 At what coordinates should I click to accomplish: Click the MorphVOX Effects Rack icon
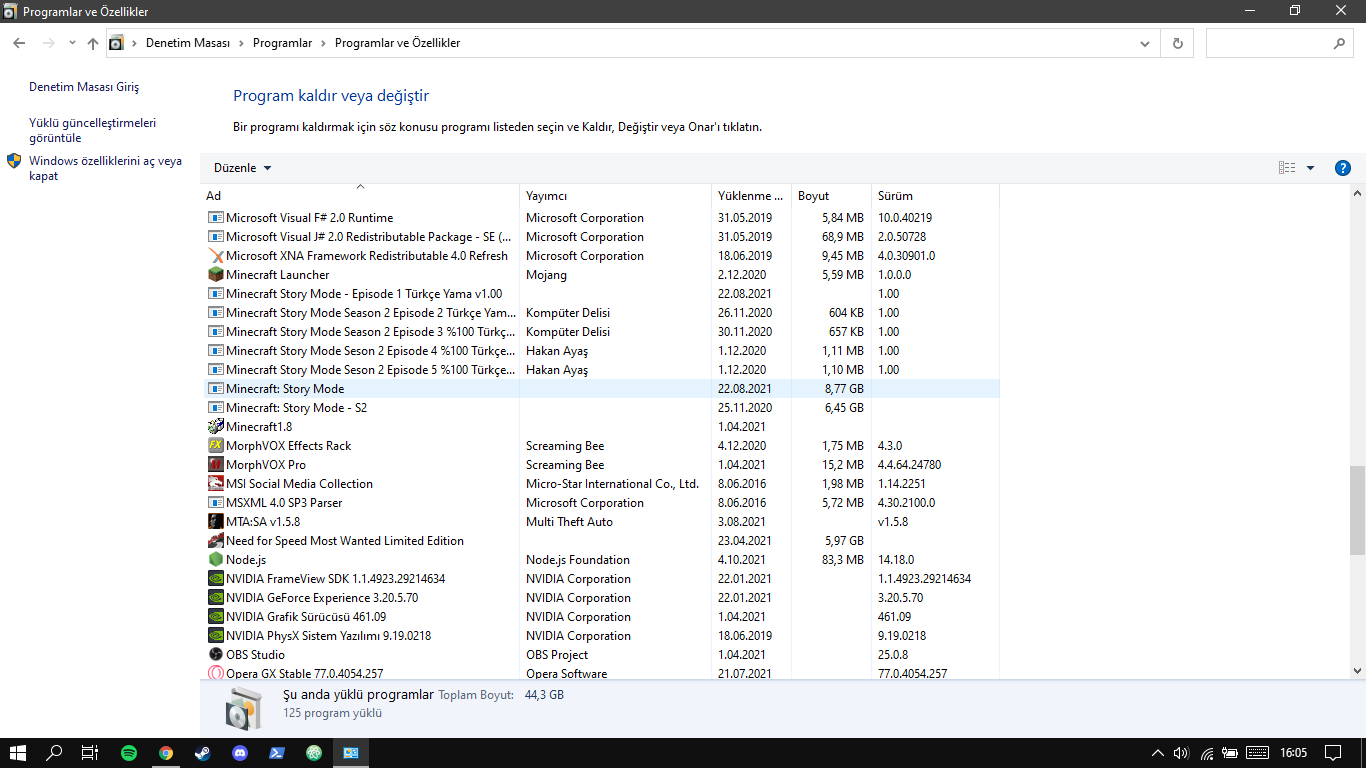pos(216,446)
